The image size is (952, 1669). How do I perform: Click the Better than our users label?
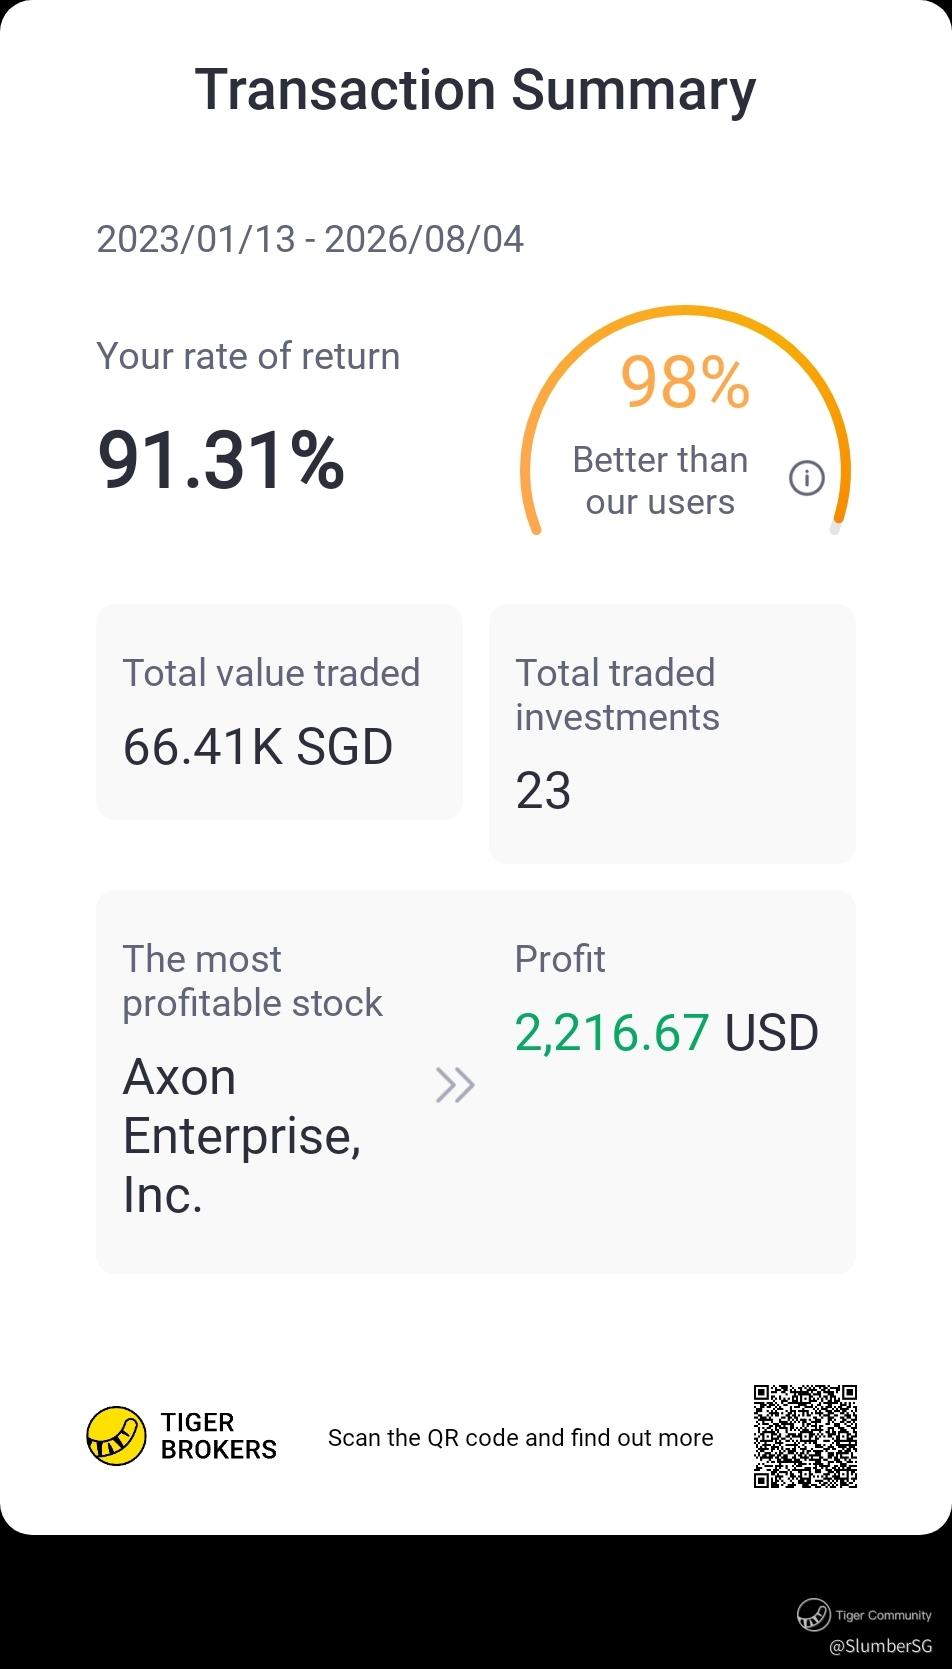(660, 481)
